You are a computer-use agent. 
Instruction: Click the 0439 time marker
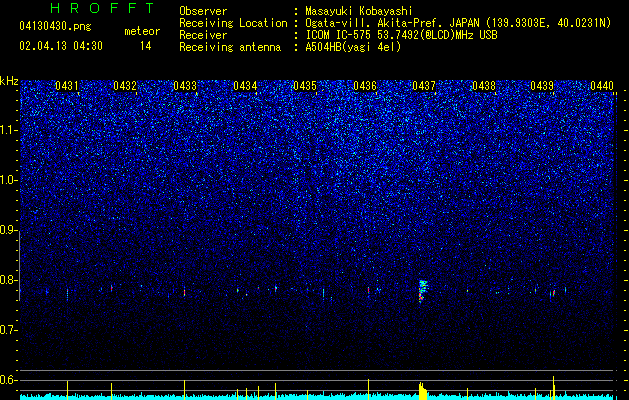pyautogui.click(x=542, y=85)
